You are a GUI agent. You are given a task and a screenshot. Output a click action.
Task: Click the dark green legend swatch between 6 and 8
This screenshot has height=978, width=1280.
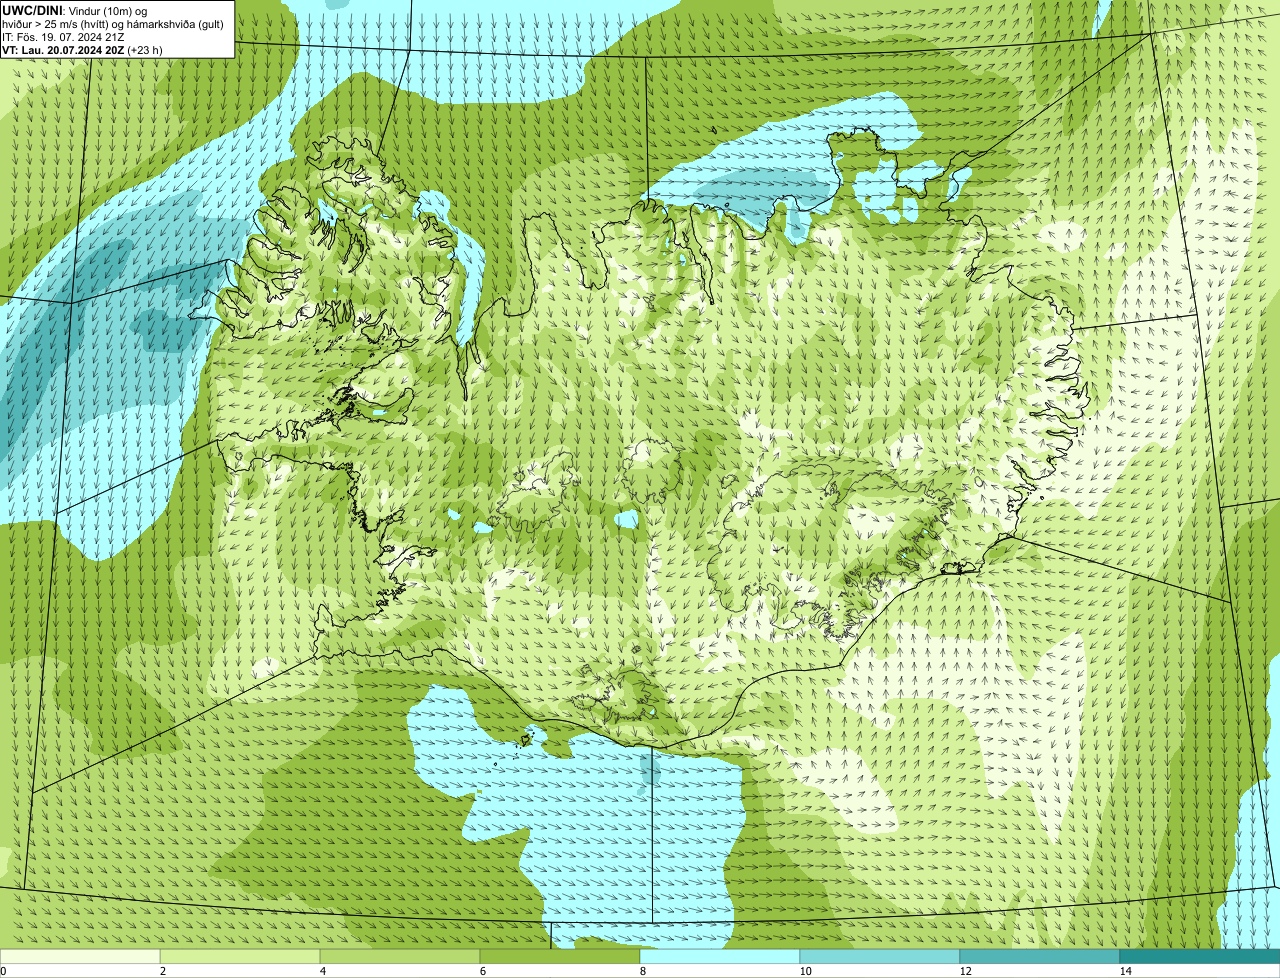[560, 956]
